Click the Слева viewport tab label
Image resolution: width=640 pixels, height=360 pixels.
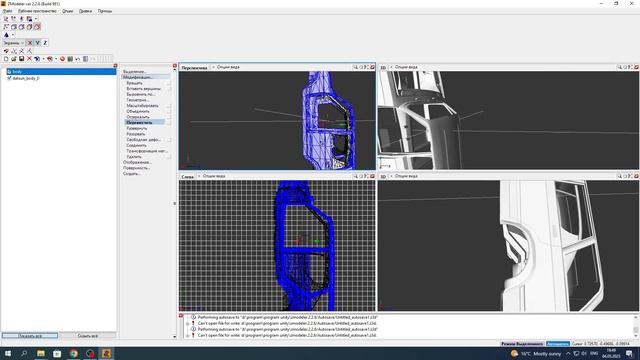pyautogui.click(x=187, y=177)
